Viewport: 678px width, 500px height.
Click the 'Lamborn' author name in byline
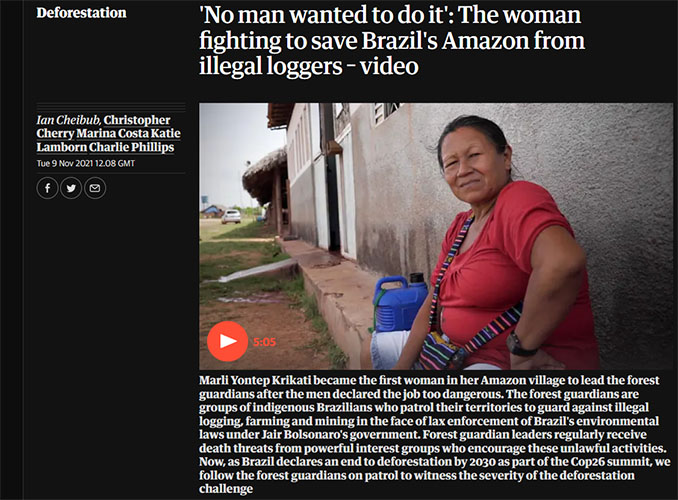point(61,147)
